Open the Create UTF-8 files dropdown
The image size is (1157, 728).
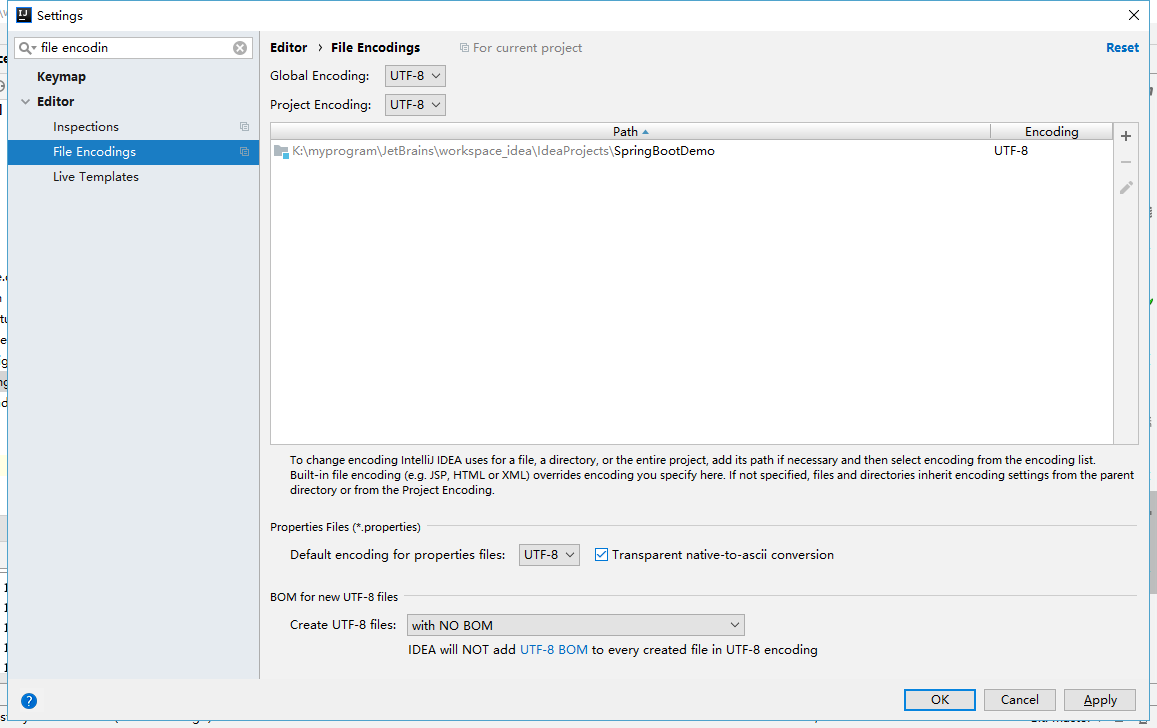[576, 625]
